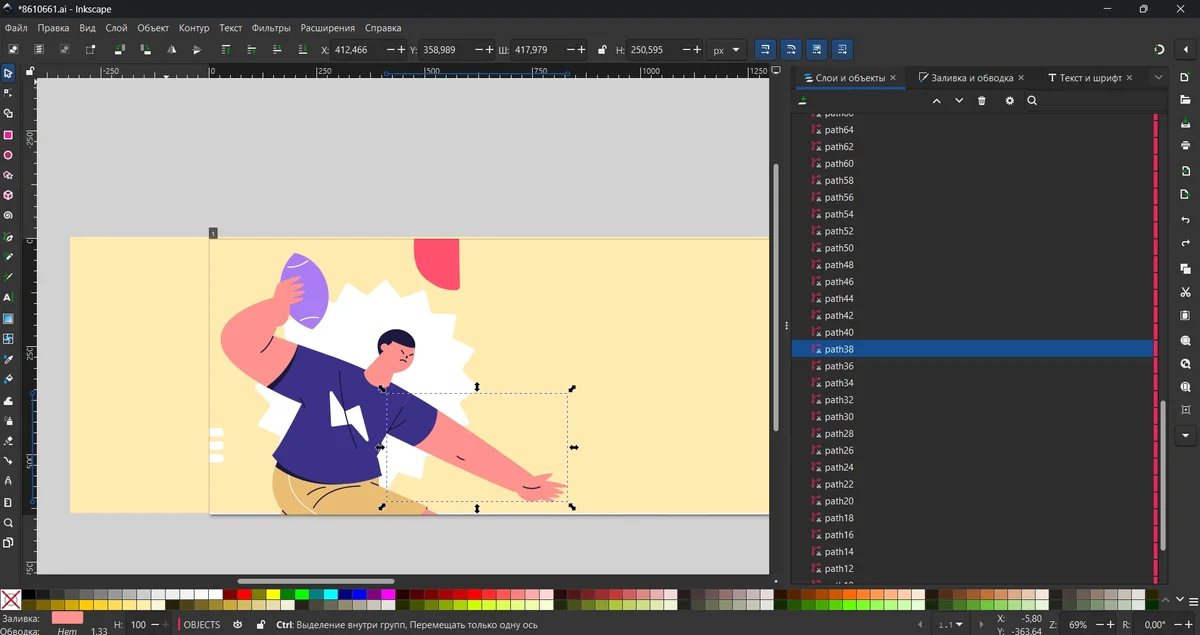This screenshot has height=635, width=1200.
Task: Toggle the width-height ratio lock
Action: tap(602, 50)
